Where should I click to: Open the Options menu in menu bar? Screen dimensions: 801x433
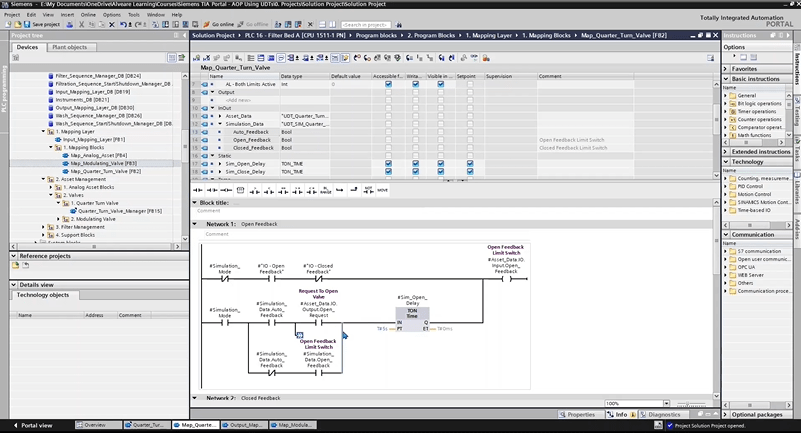coord(111,15)
